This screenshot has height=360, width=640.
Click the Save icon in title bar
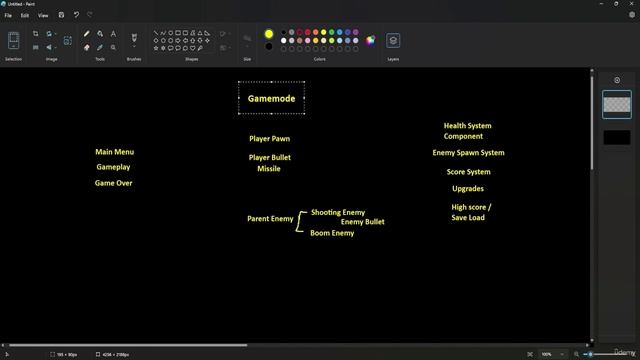[x=61, y=15]
